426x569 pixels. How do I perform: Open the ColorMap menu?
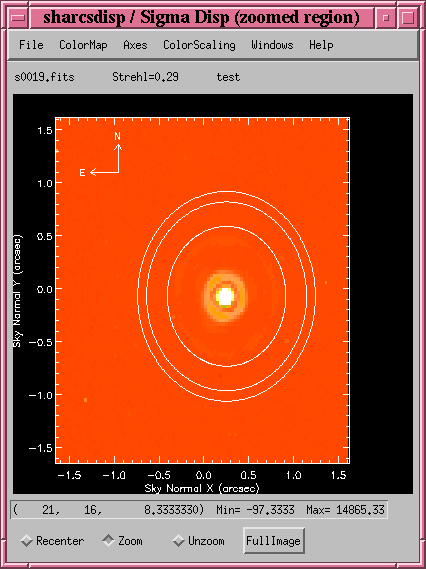pos(83,45)
